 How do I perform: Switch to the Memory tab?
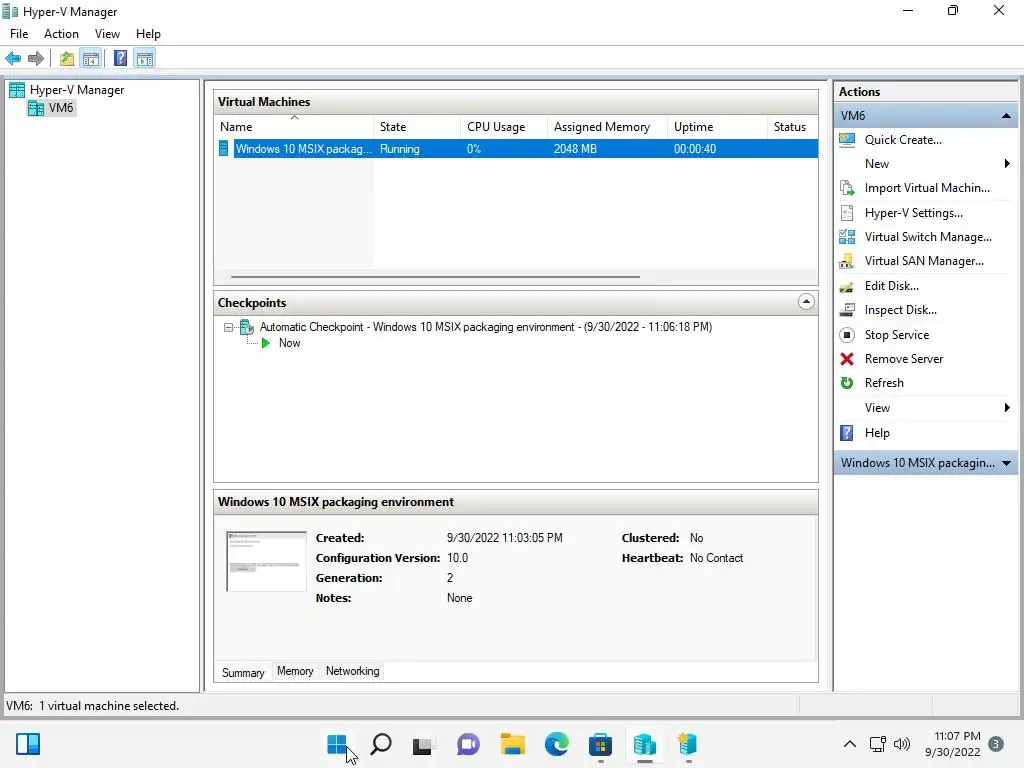[295, 671]
